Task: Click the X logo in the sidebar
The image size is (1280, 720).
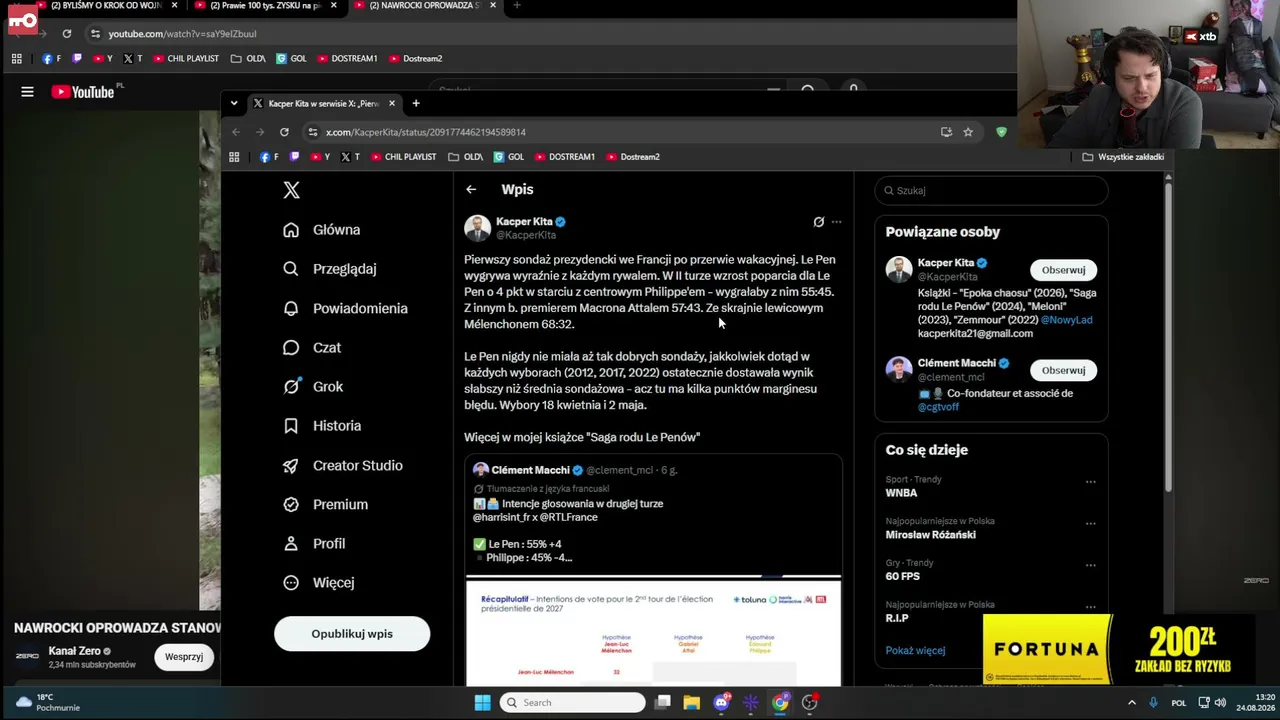Action: pyautogui.click(x=291, y=190)
